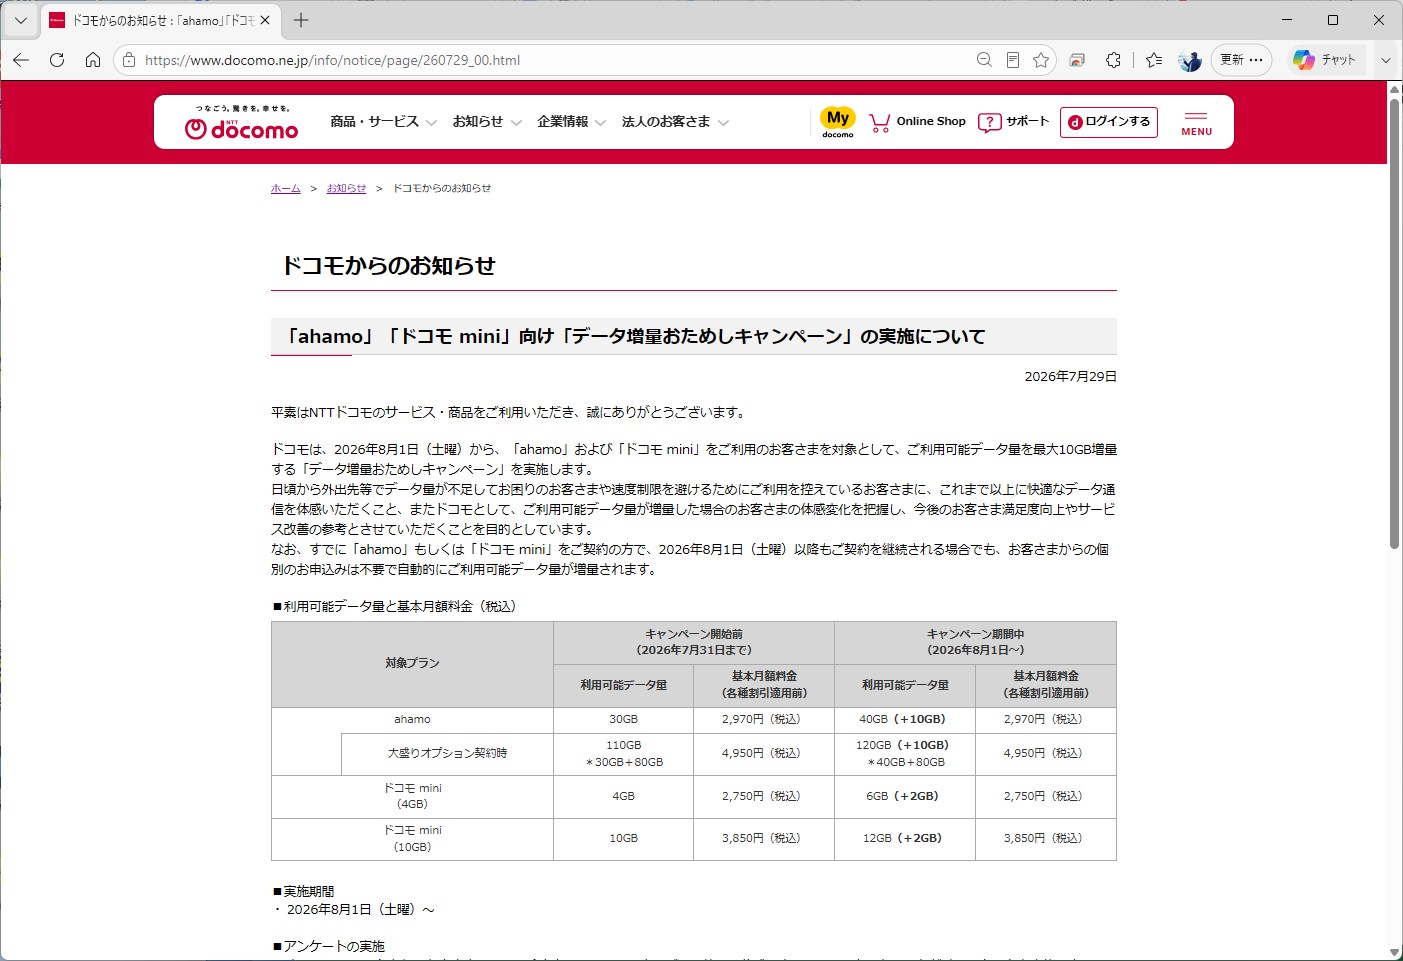Click the 6GB（+2GB） table cell
This screenshot has width=1403, height=961.
[904, 796]
